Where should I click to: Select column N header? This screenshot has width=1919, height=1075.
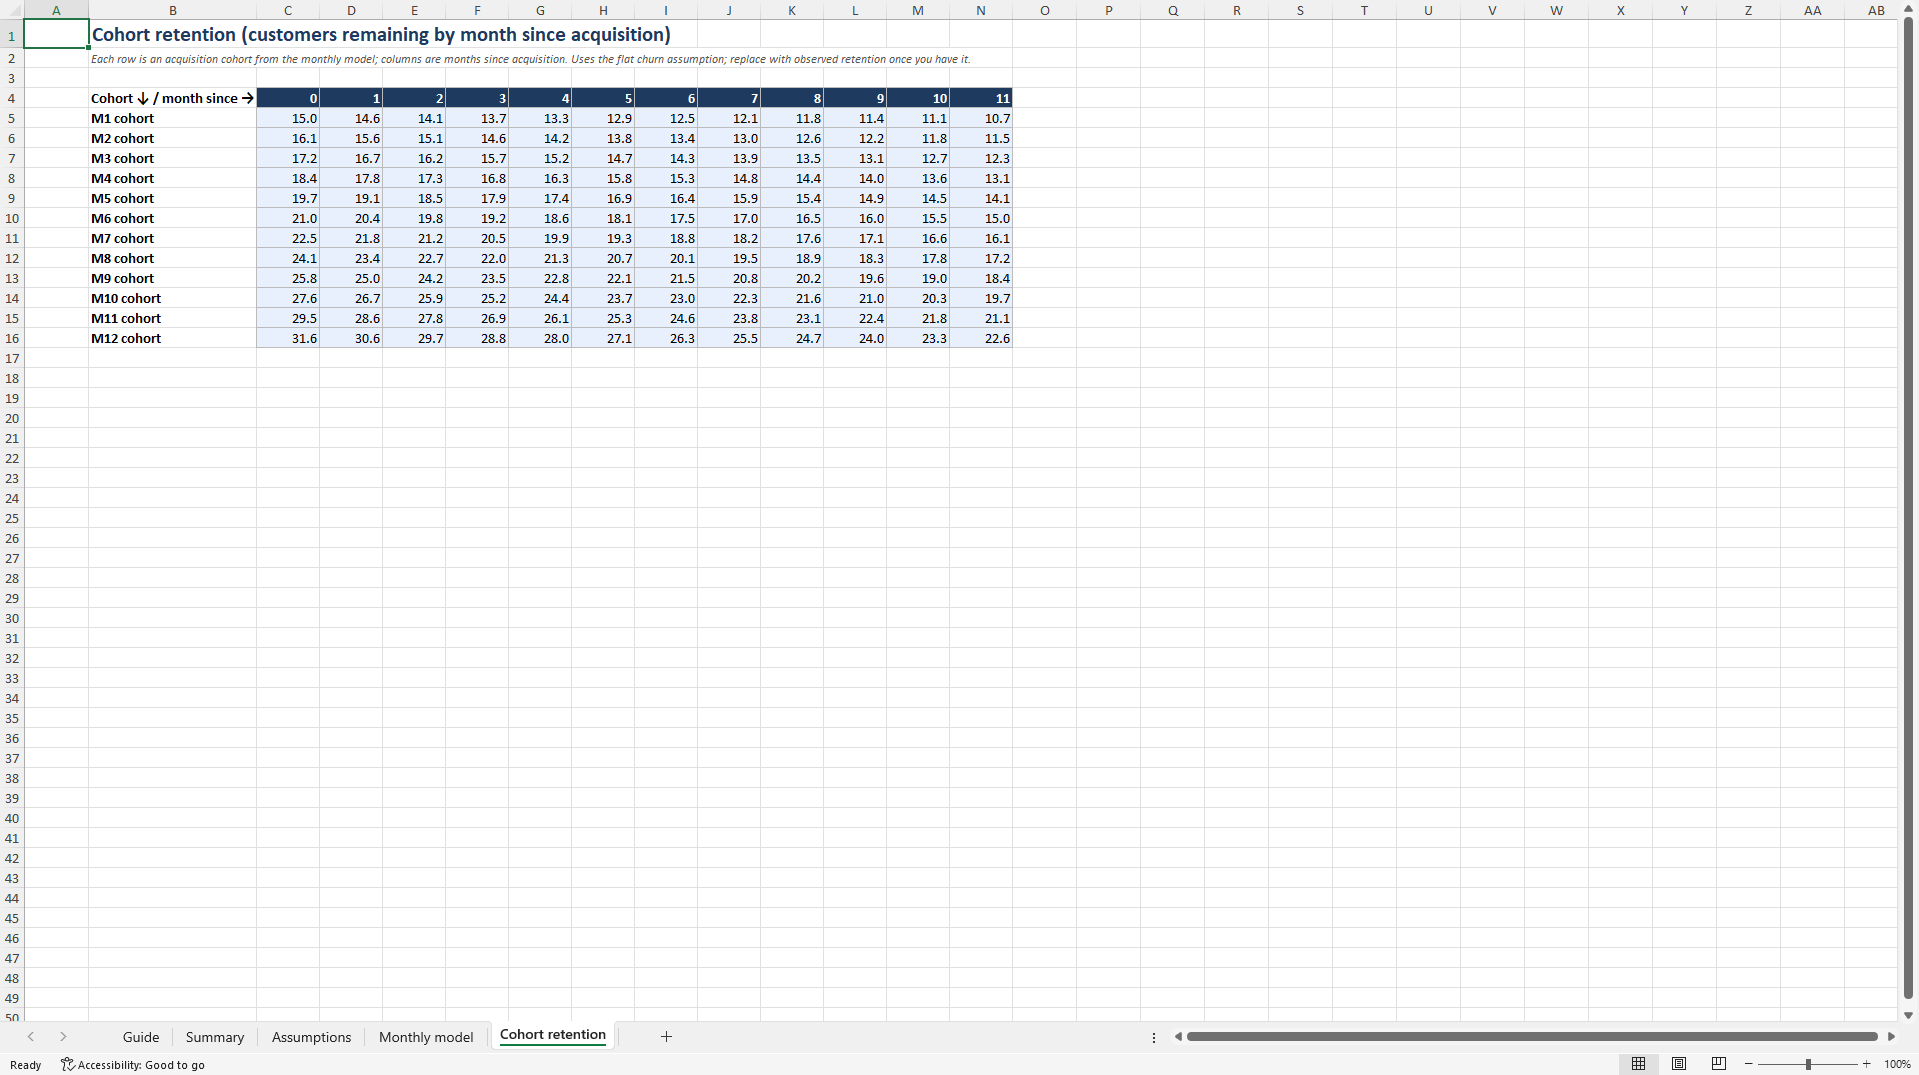pyautogui.click(x=981, y=10)
